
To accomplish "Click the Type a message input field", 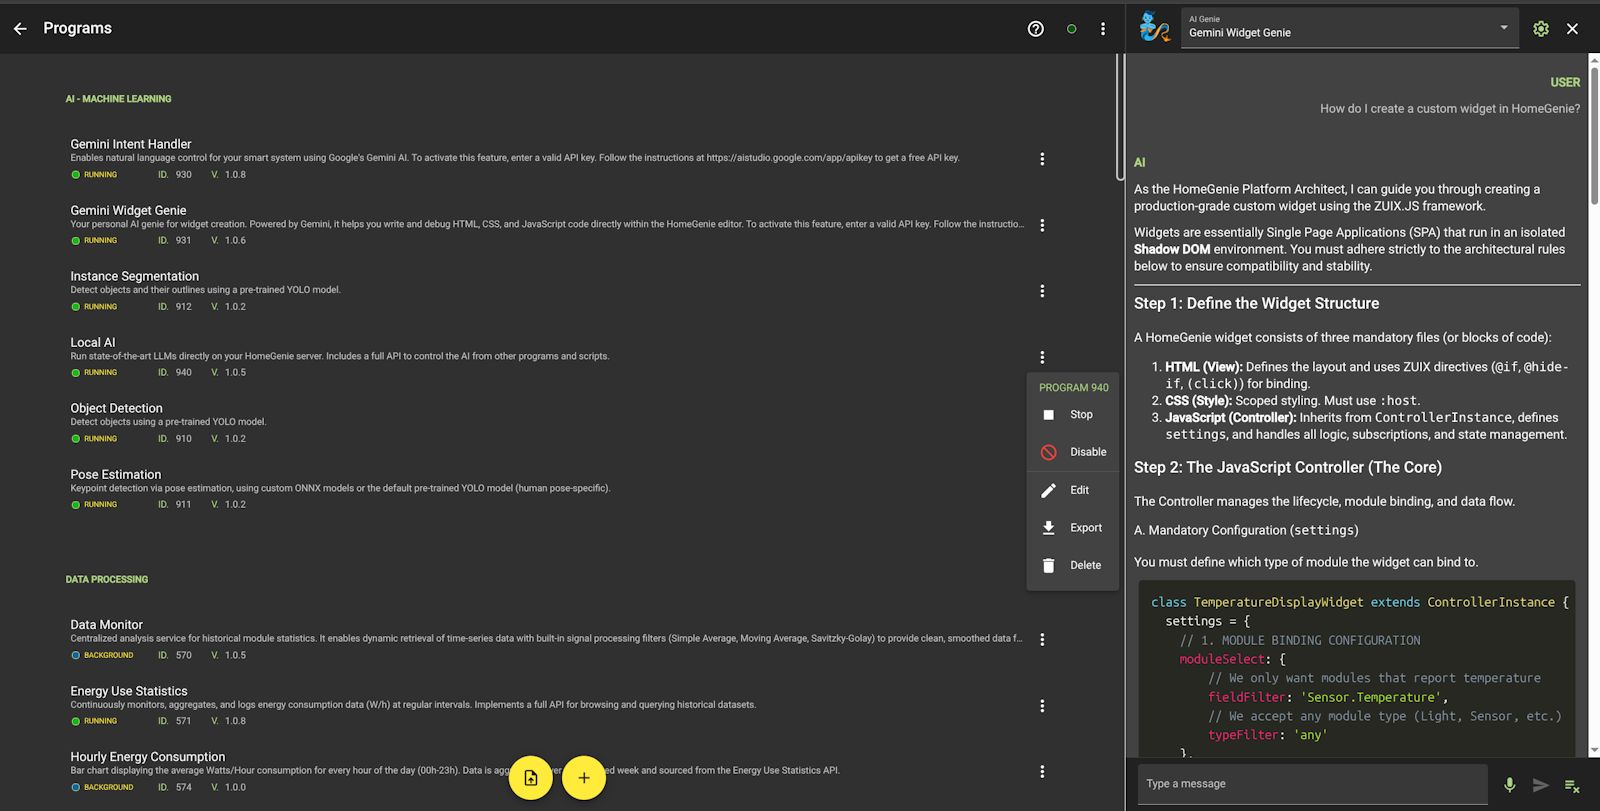I will point(1310,784).
